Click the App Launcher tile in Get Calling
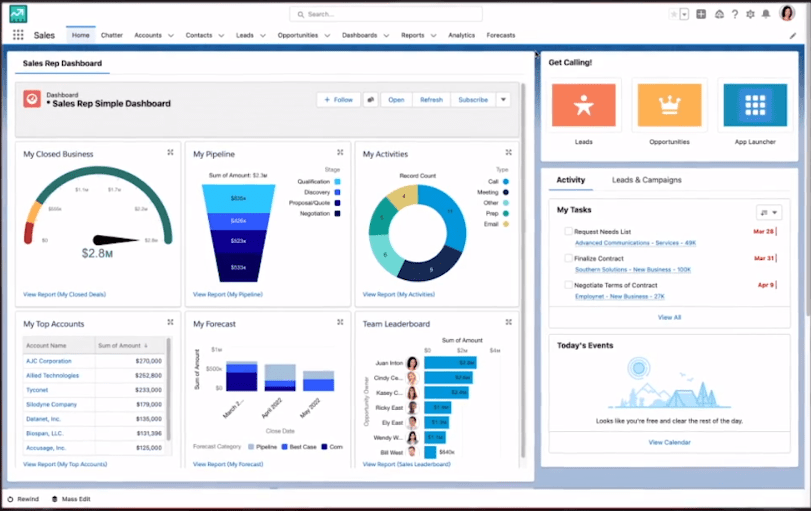This screenshot has height=511, width=811. [x=755, y=105]
